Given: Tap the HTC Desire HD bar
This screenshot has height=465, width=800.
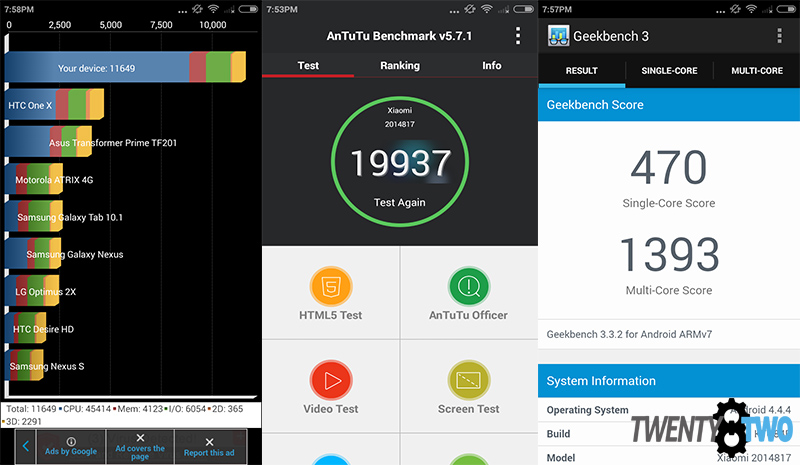Looking at the screenshot, I should tap(26, 328).
